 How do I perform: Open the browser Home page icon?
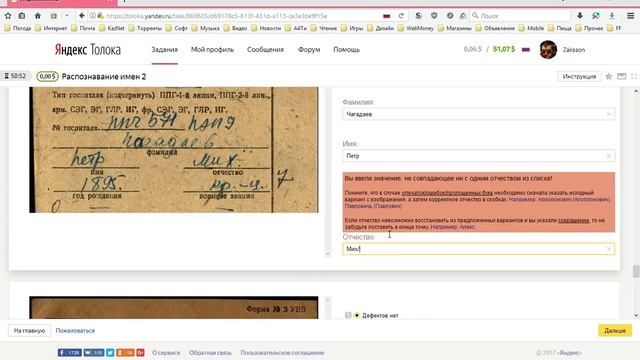tap(38, 16)
